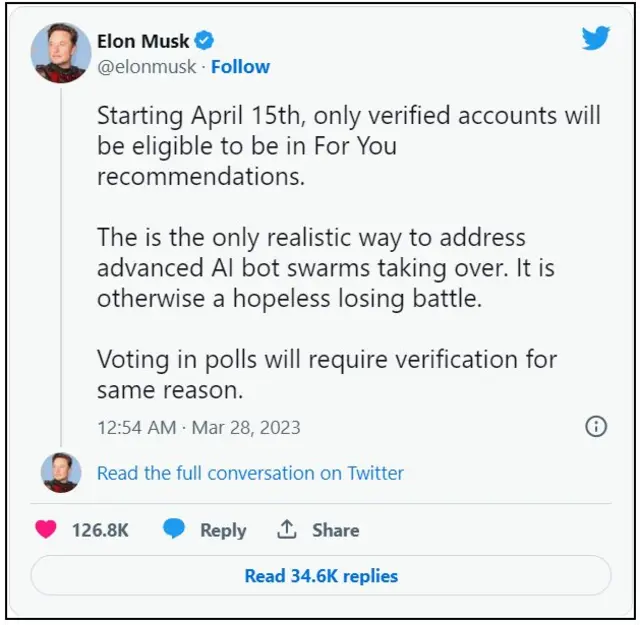Click the blue Twitter bird logo
The height and width of the screenshot is (625, 640).
tap(596, 39)
